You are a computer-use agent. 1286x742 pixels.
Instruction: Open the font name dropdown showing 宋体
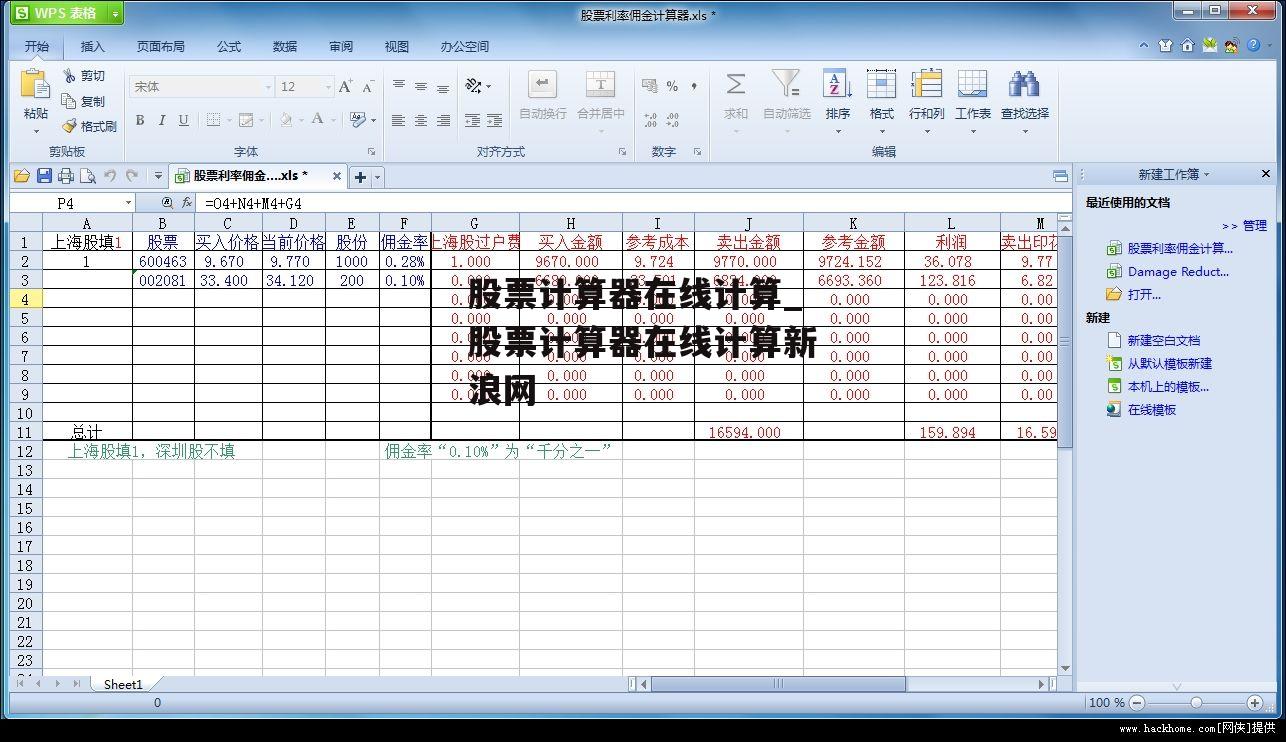point(268,87)
